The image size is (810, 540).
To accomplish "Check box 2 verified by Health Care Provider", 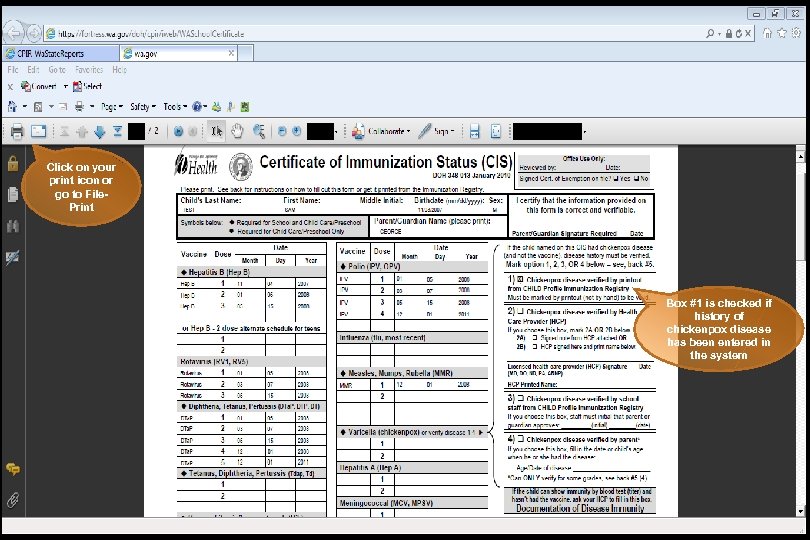I will click(520, 312).
